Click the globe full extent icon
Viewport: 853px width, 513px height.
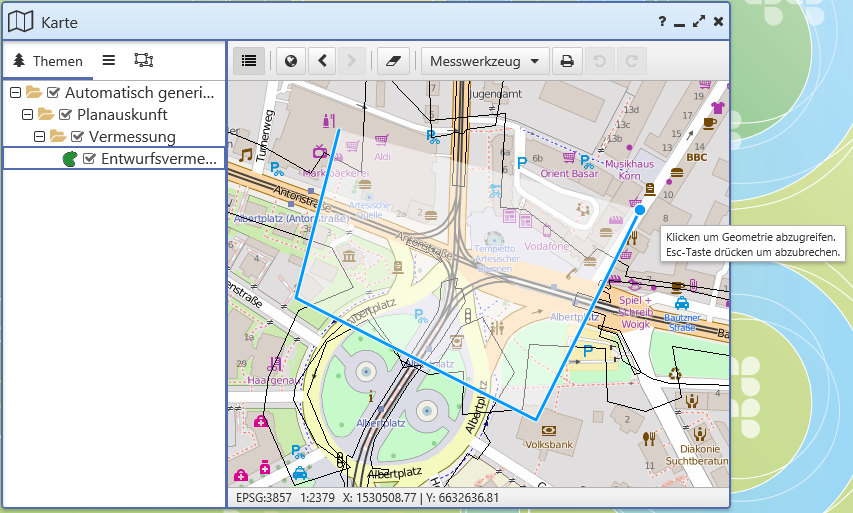tap(291, 61)
